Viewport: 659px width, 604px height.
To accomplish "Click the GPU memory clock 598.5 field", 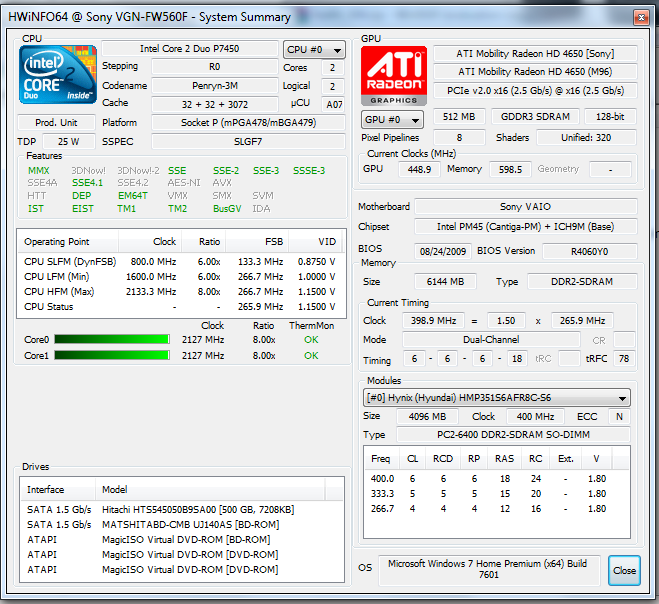I will [x=510, y=169].
